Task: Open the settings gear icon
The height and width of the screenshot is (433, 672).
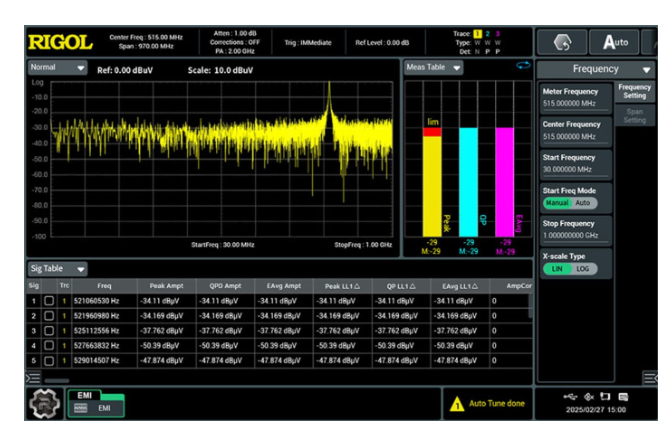Action: (x=45, y=403)
